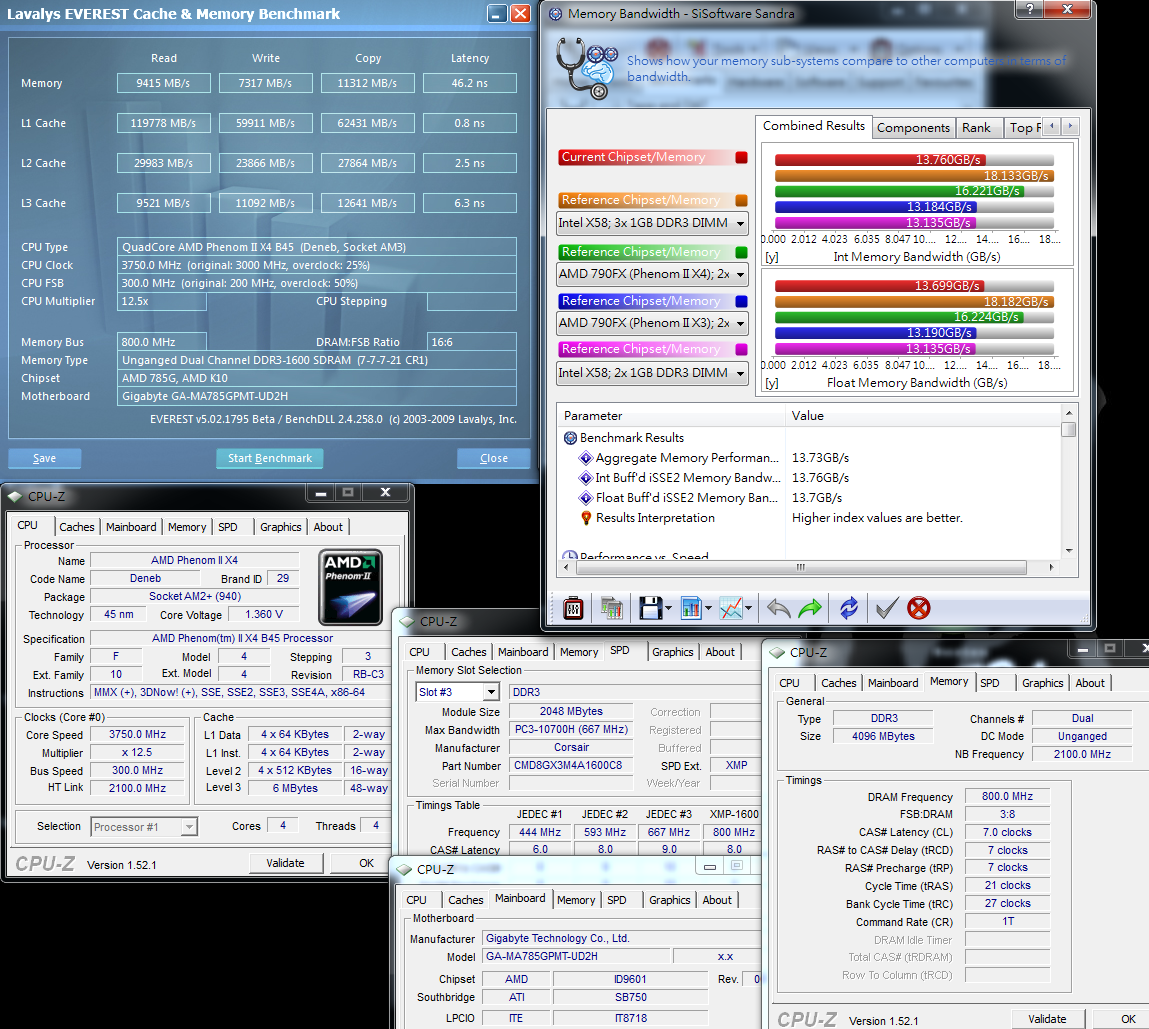The image size is (1149, 1029).
Task: Open SPD tab in the CPU-Z Memory window
Action: tap(990, 683)
